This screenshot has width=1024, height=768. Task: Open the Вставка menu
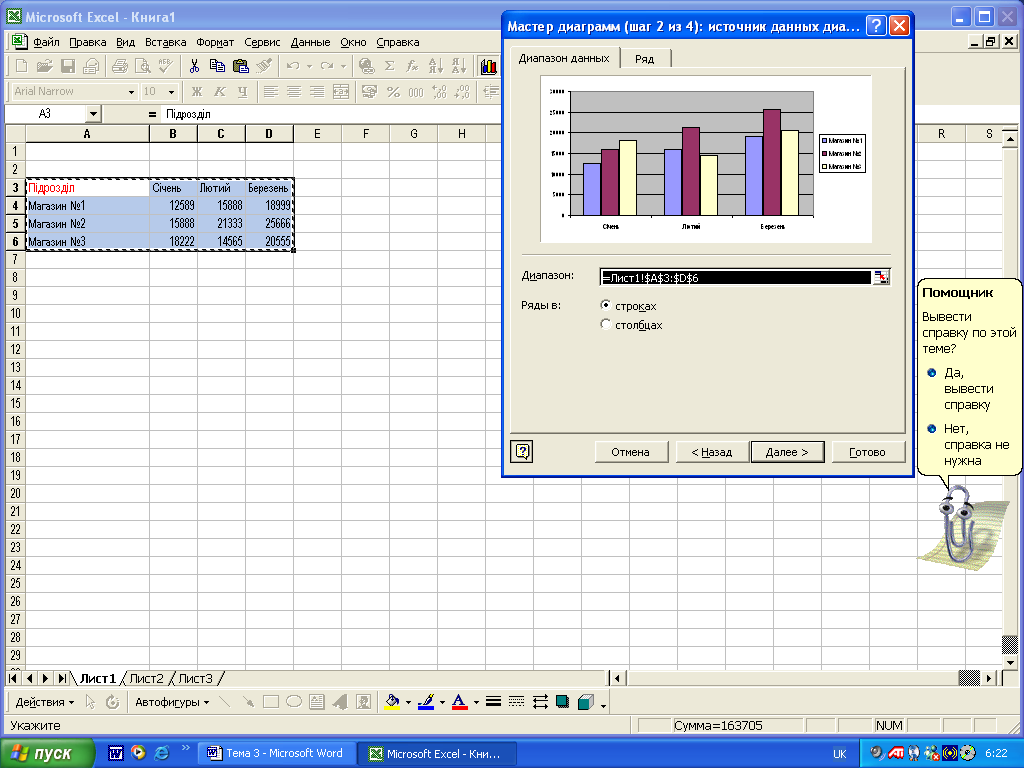coord(166,42)
